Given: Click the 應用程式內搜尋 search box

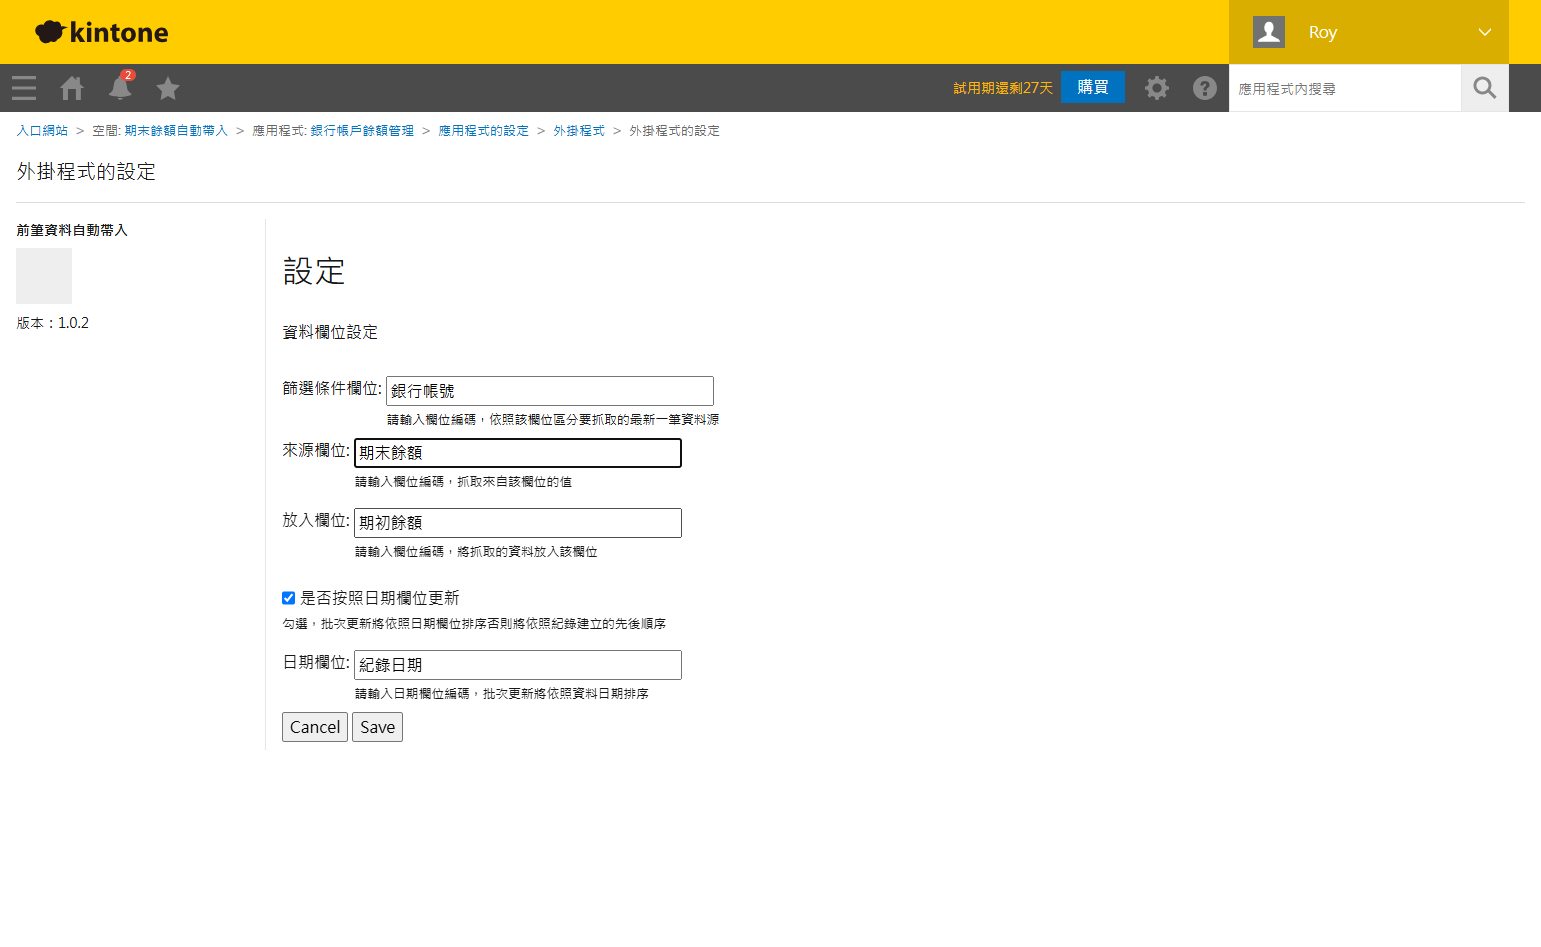Looking at the screenshot, I should point(1345,88).
